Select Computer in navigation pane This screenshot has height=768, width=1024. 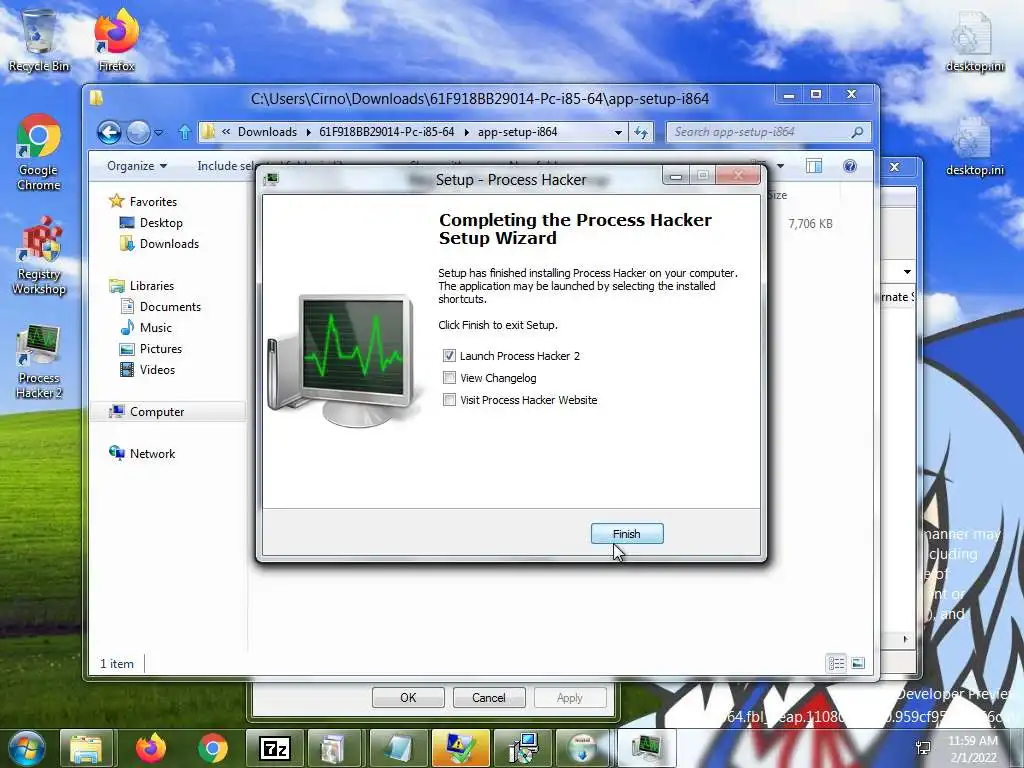tap(157, 411)
